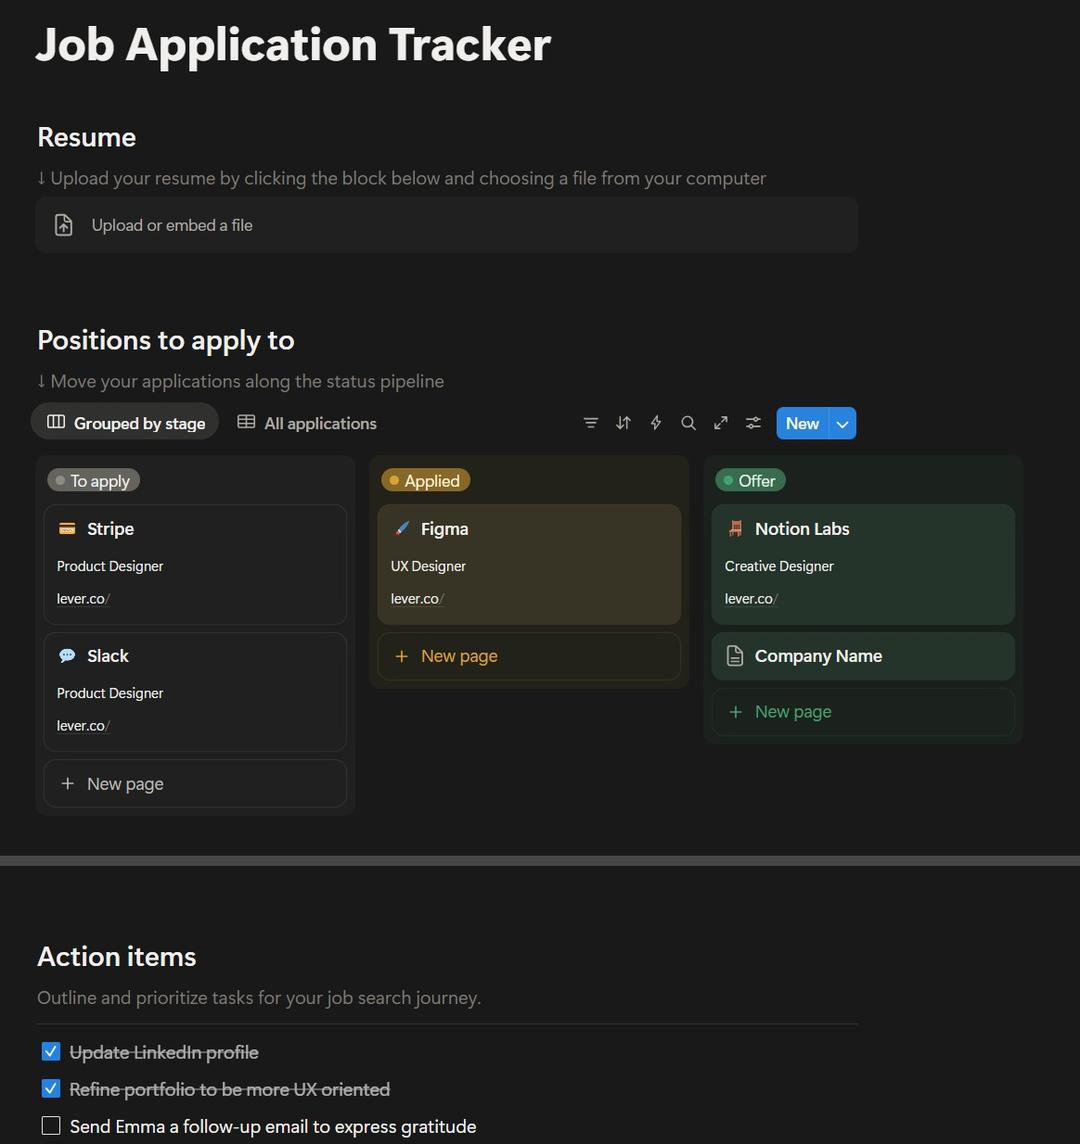Open the Figma card title
Viewport: 1080px width, 1144px height.
point(444,529)
